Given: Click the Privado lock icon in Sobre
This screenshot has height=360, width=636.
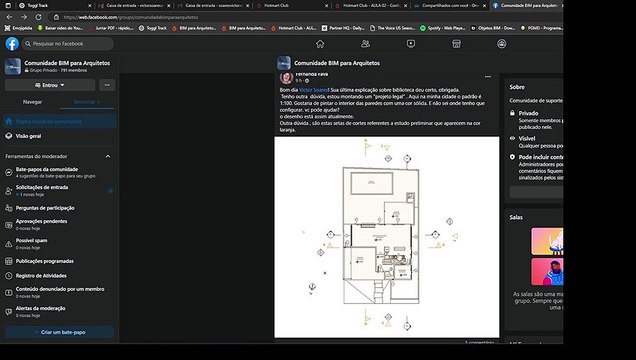Looking at the screenshot, I should click(512, 113).
